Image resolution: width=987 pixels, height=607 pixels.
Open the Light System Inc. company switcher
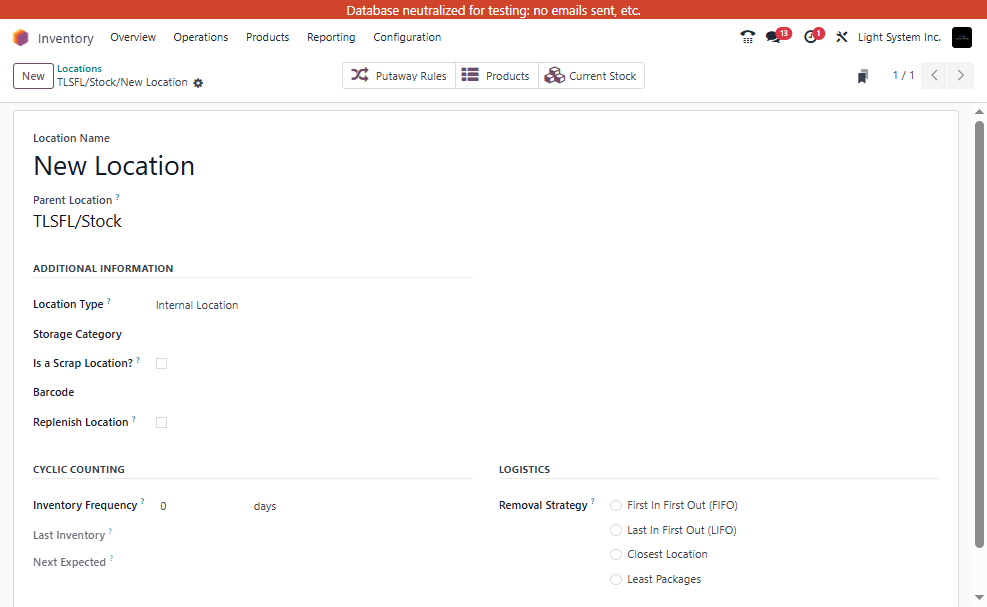click(899, 37)
